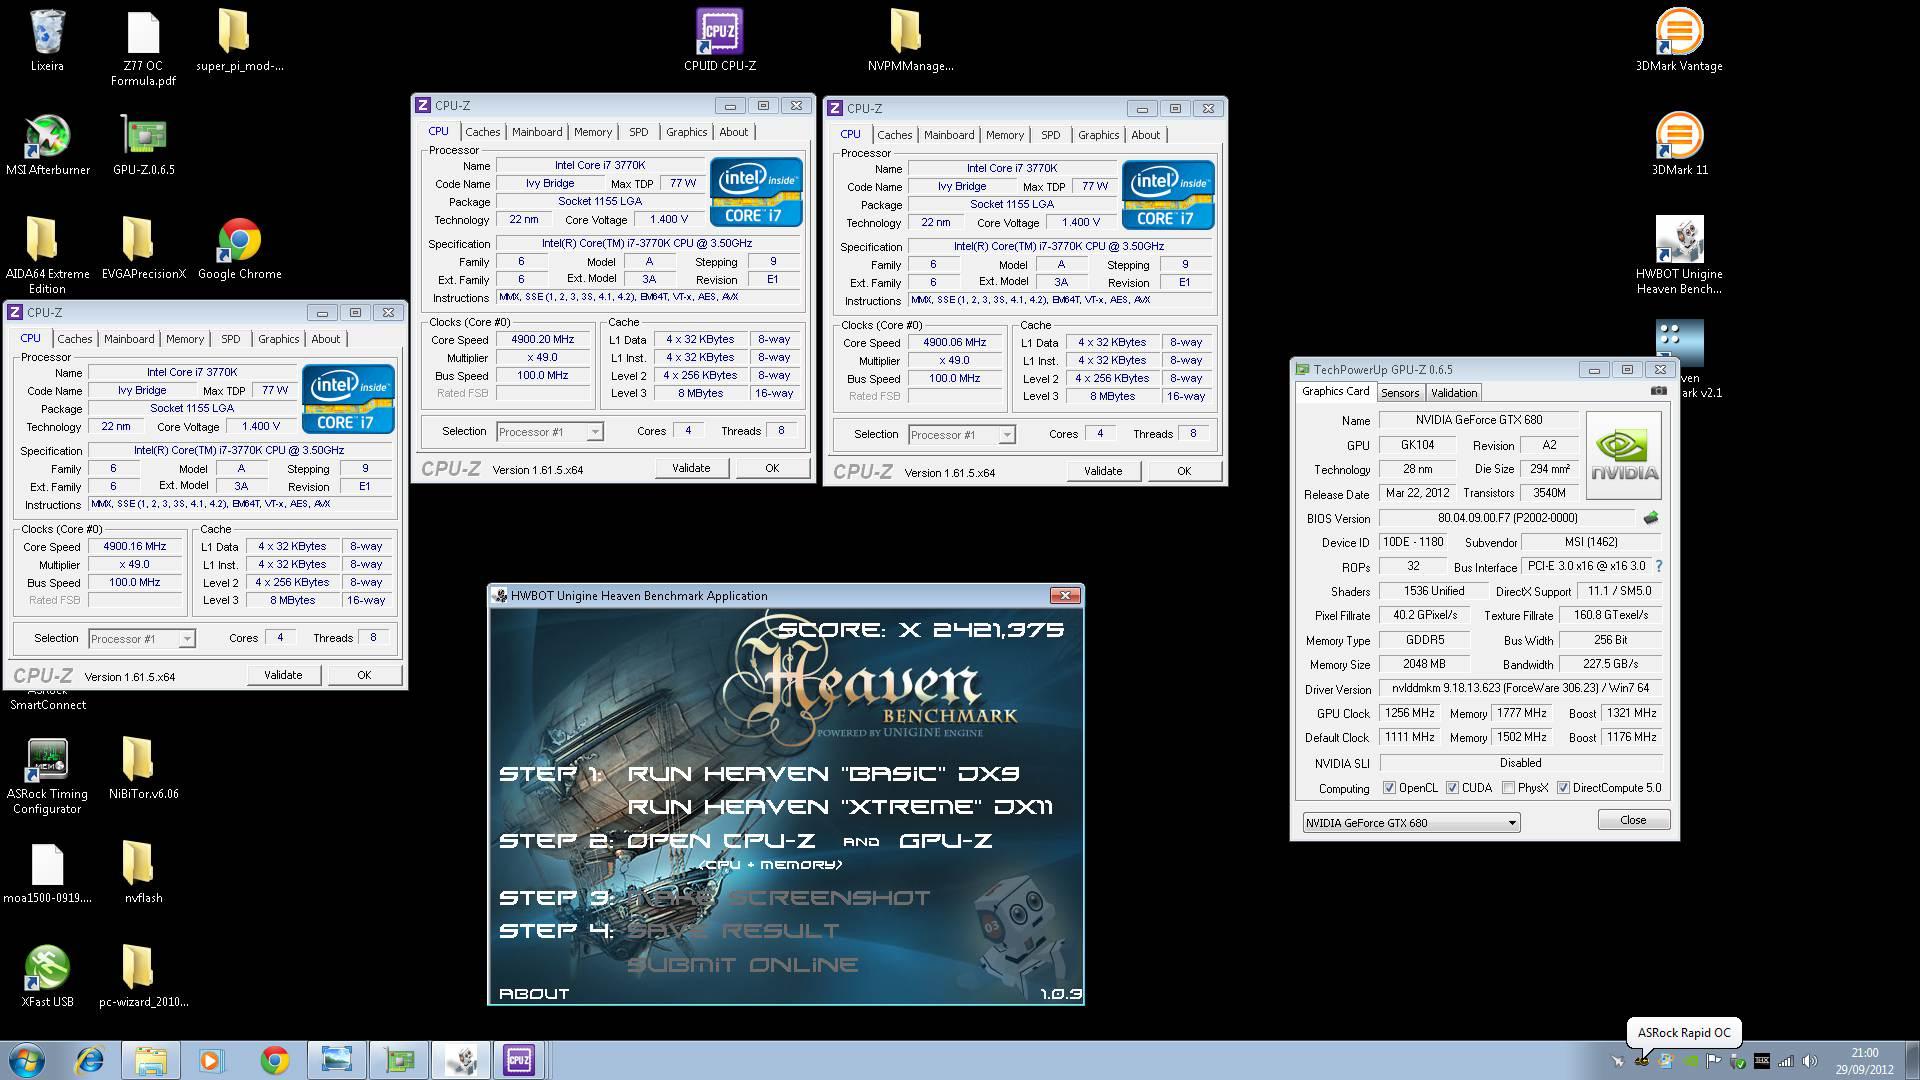
Task: Open Graphics tab in right CPU-Z window
Action: point(1098,135)
